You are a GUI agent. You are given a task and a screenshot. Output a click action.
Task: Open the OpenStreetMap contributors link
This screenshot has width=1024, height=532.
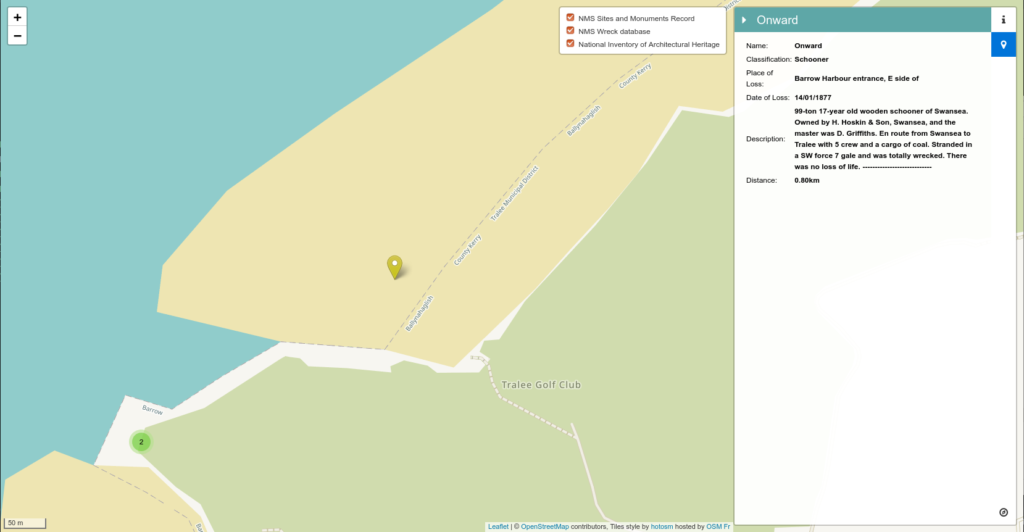pos(544,526)
